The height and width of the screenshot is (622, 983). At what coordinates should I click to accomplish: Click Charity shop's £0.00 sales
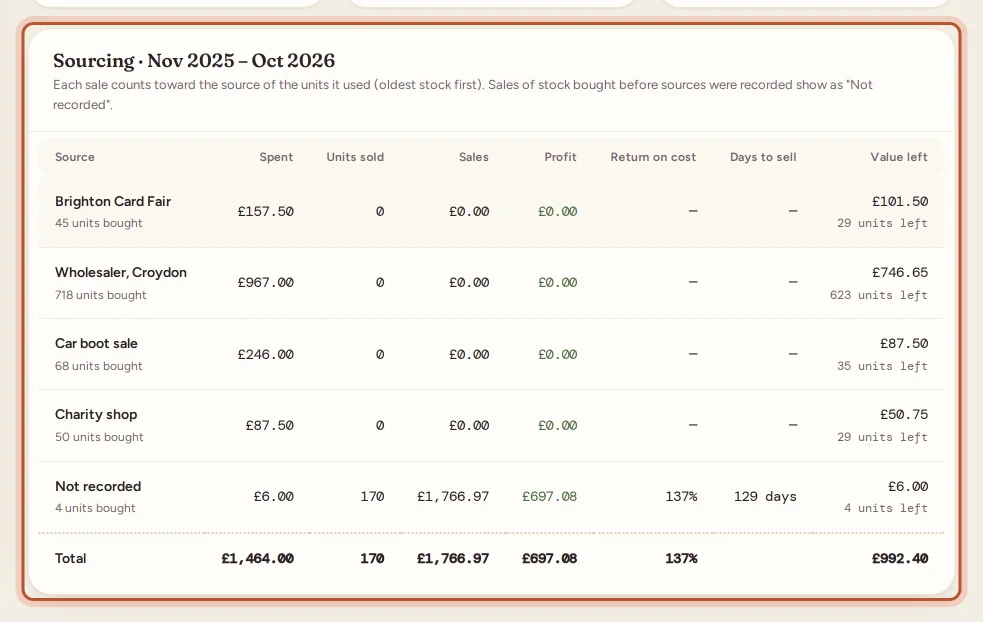[x=469, y=426]
